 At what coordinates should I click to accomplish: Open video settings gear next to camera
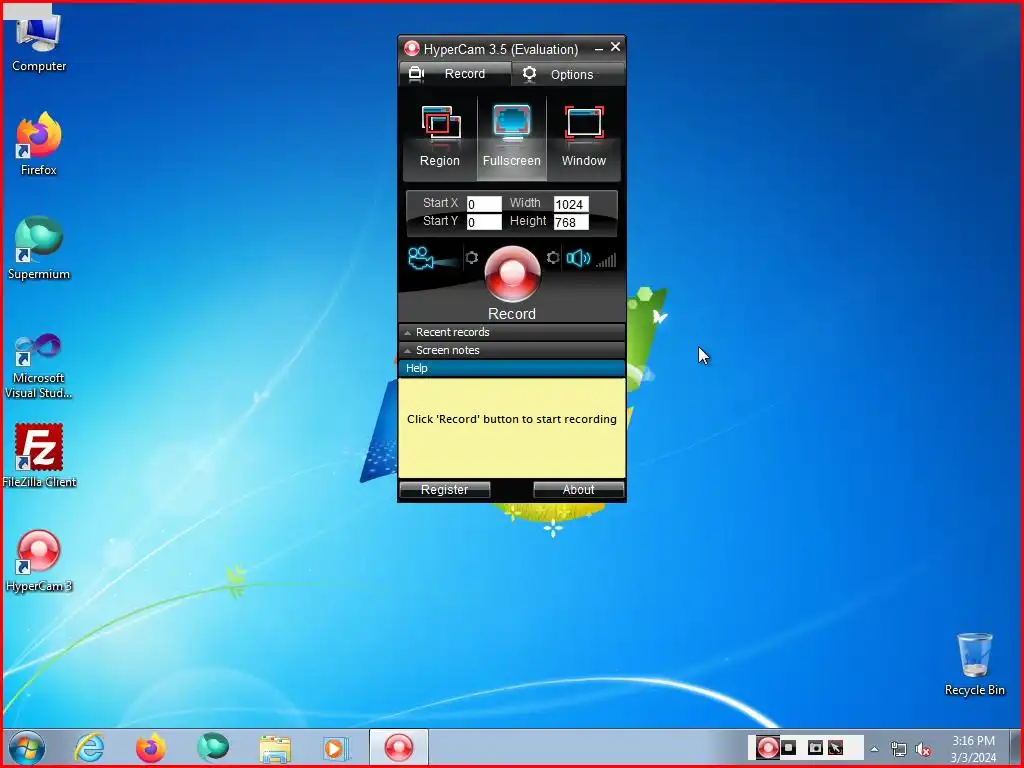tap(472, 258)
